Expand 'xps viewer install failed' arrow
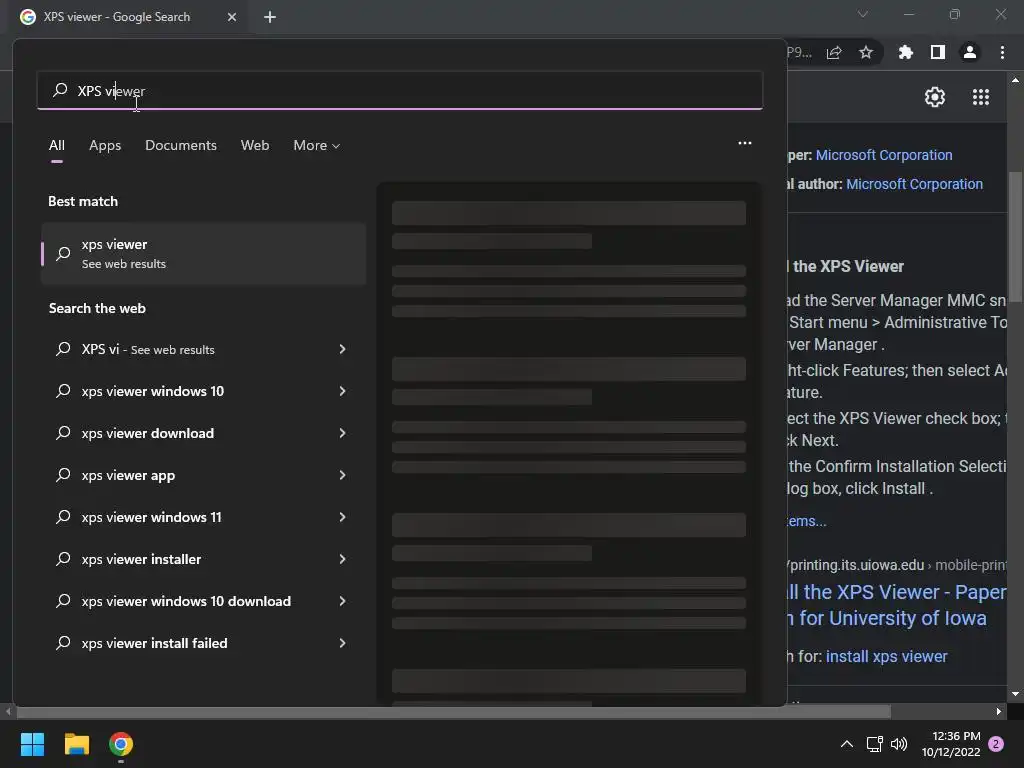 click(342, 643)
